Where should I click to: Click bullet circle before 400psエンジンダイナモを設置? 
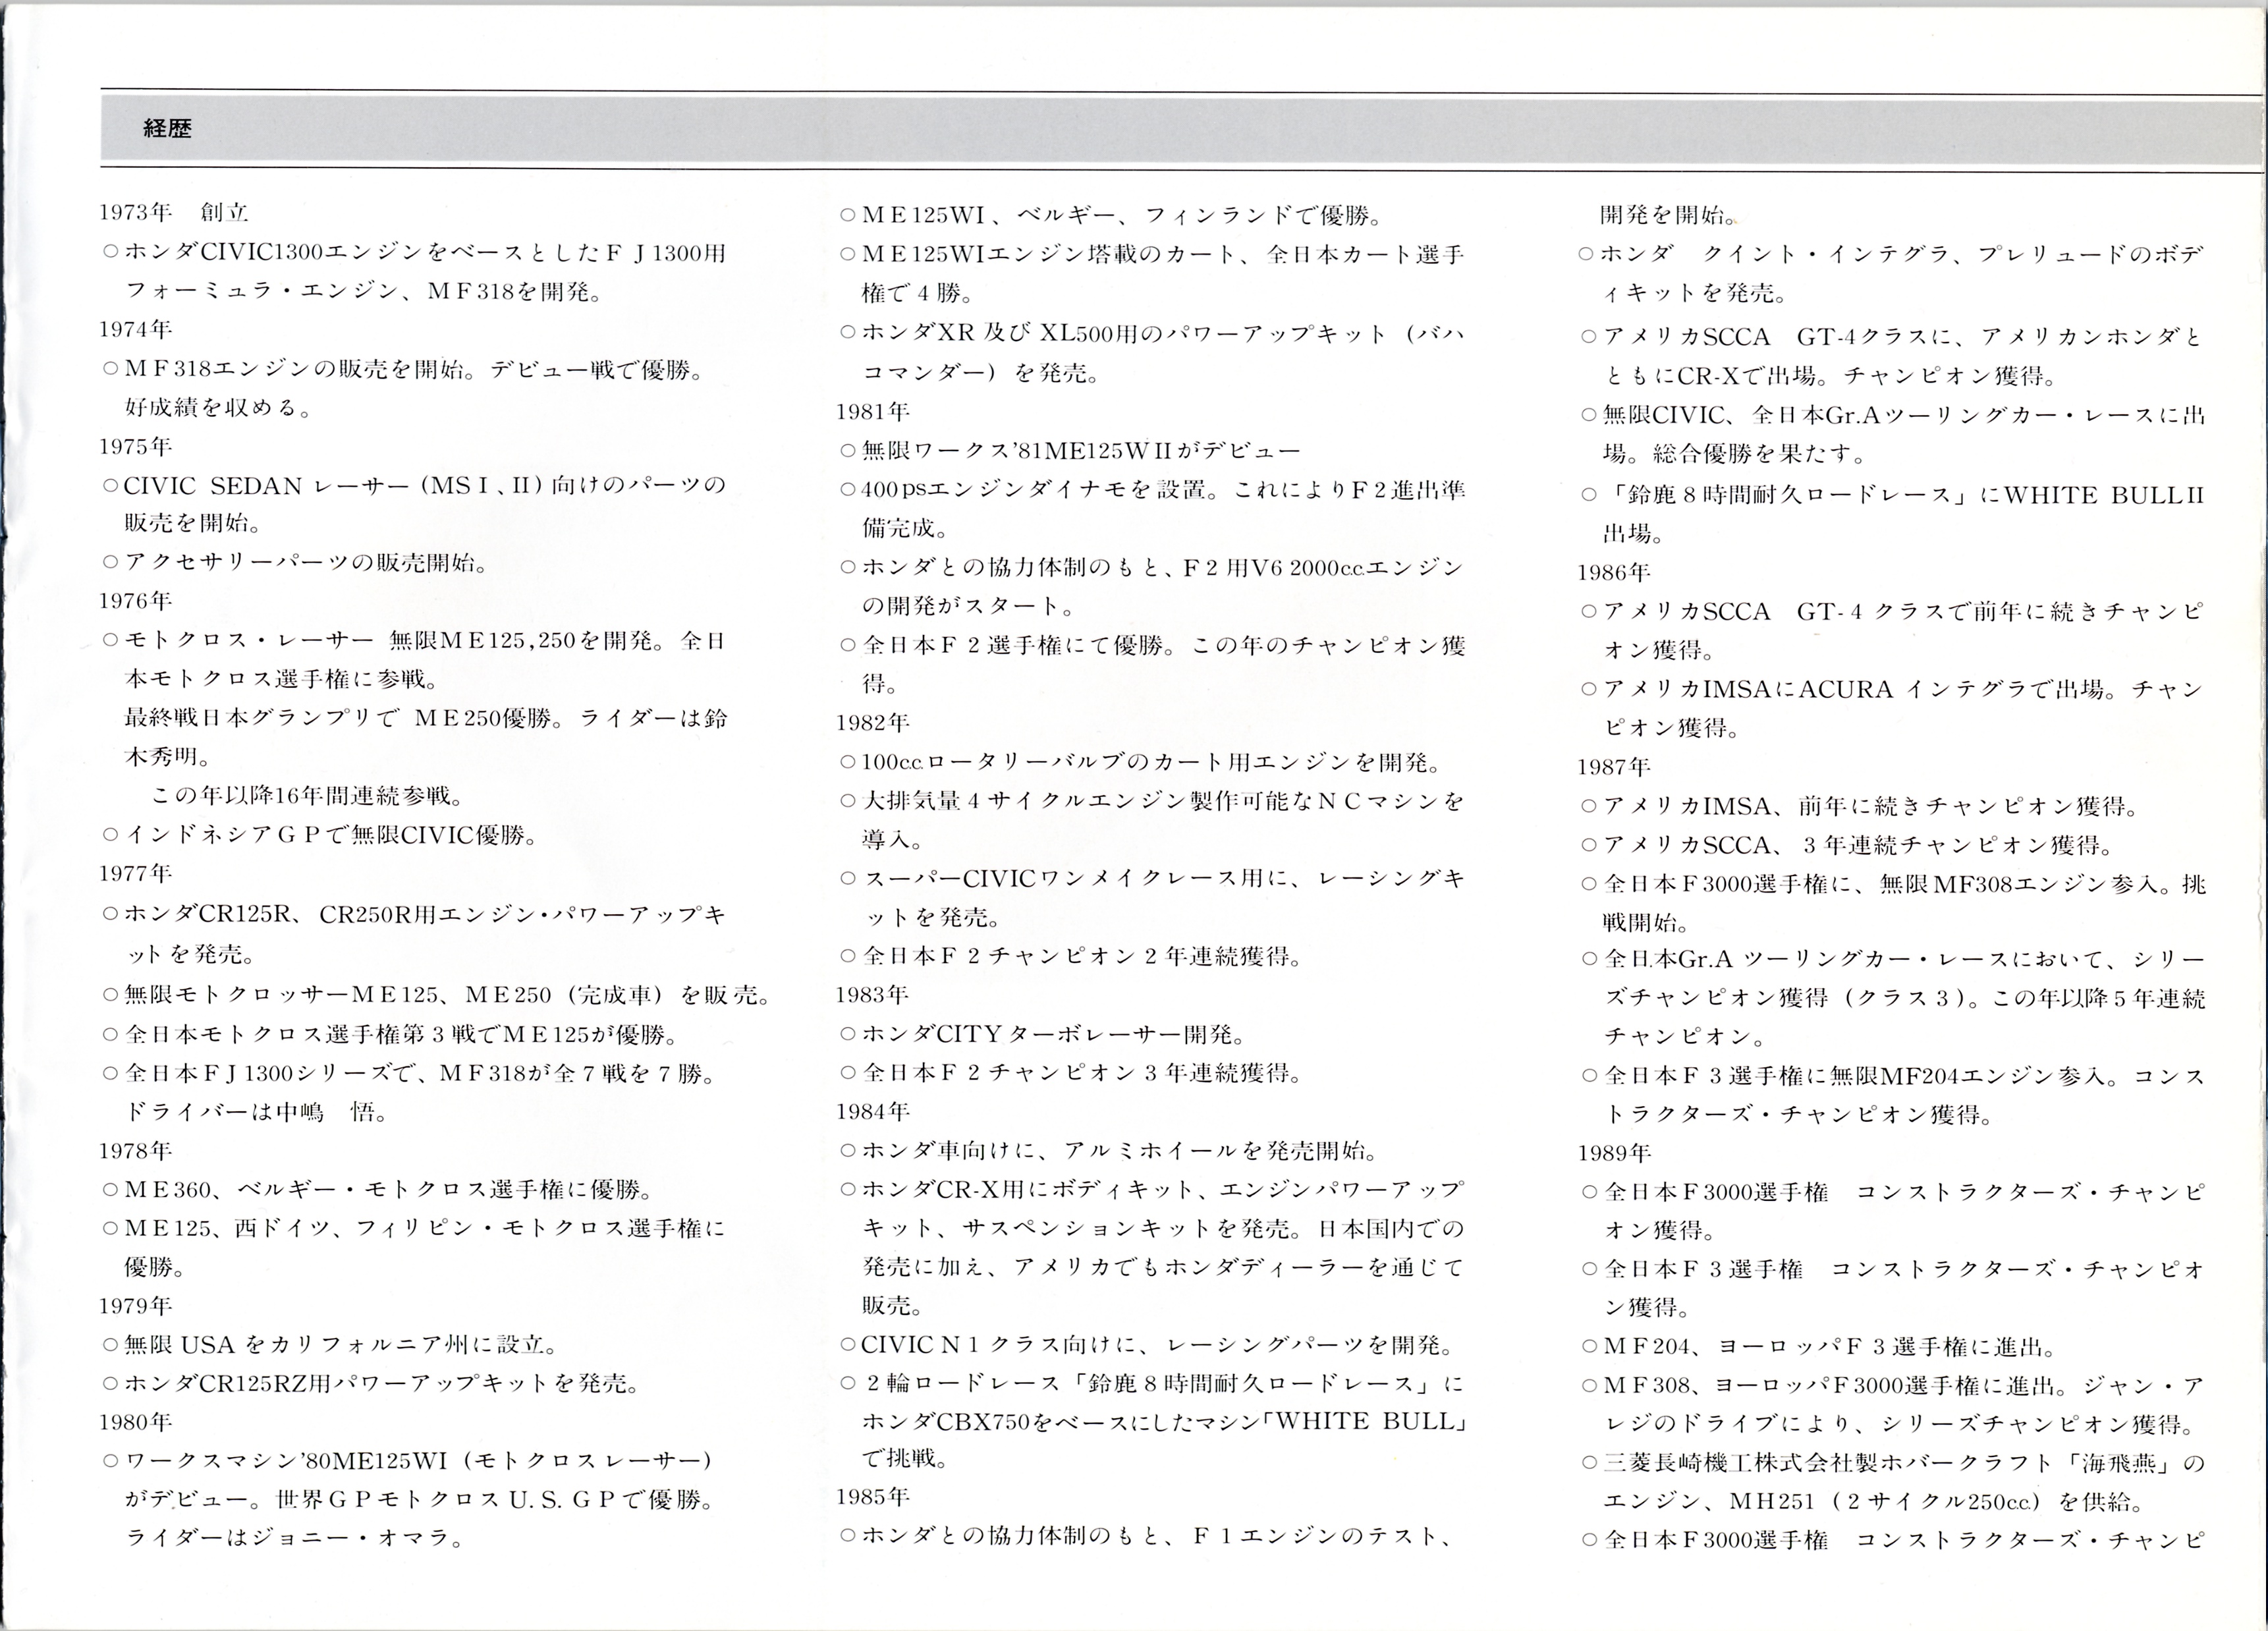(x=848, y=490)
